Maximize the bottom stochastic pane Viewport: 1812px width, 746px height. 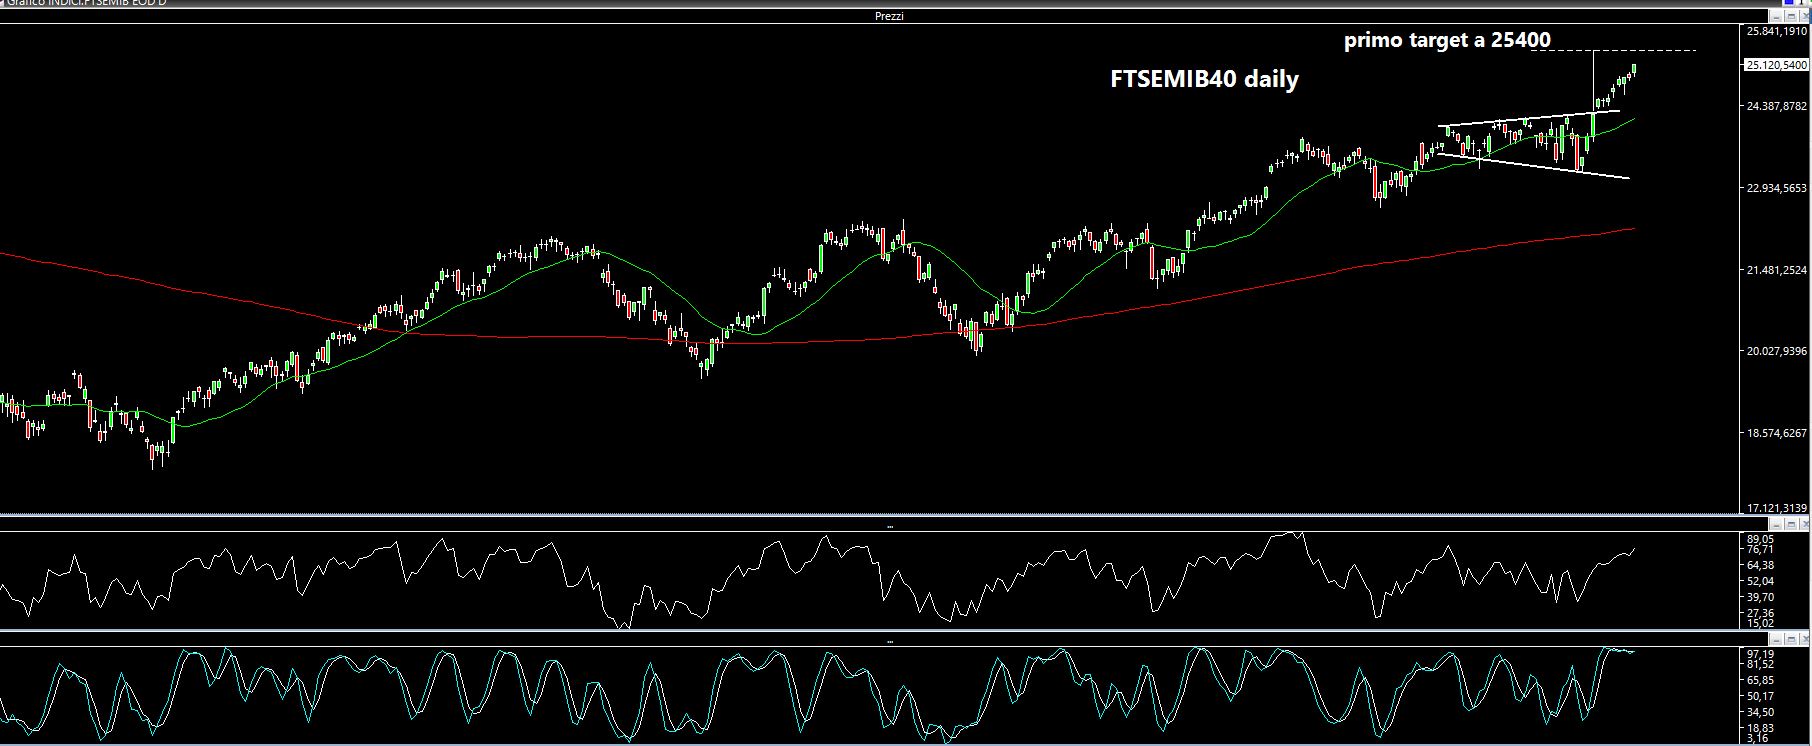1791,639
